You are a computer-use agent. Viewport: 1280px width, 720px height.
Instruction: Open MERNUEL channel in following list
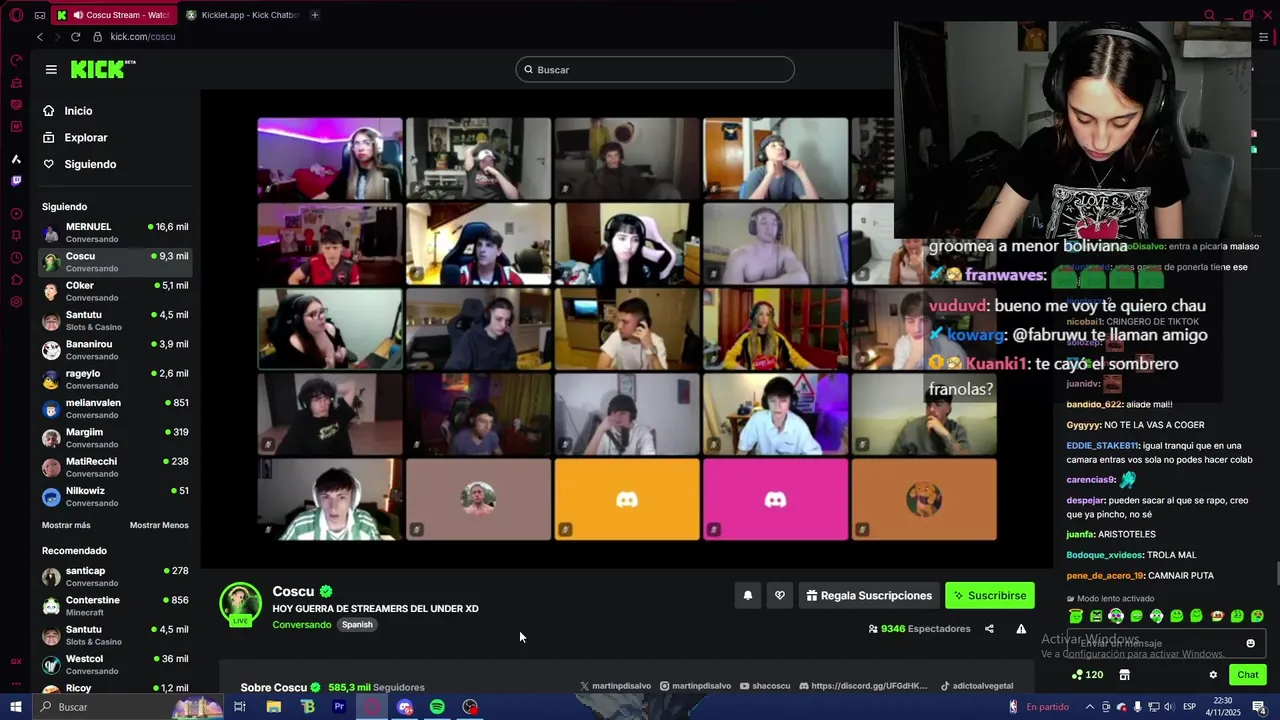click(x=115, y=232)
